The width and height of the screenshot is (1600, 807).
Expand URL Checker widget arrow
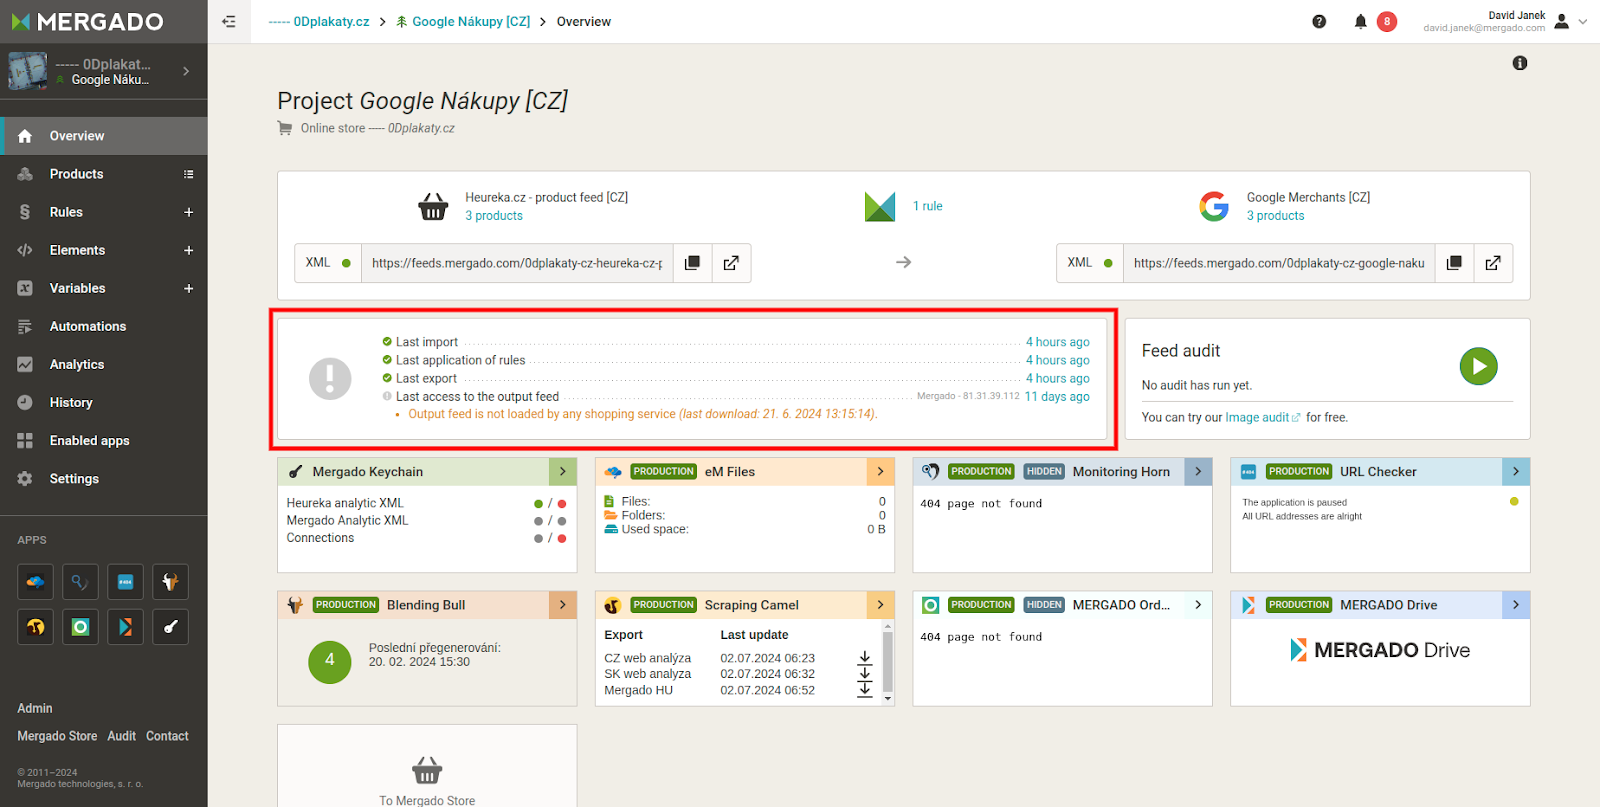pyautogui.click(x=1516, y=472)
